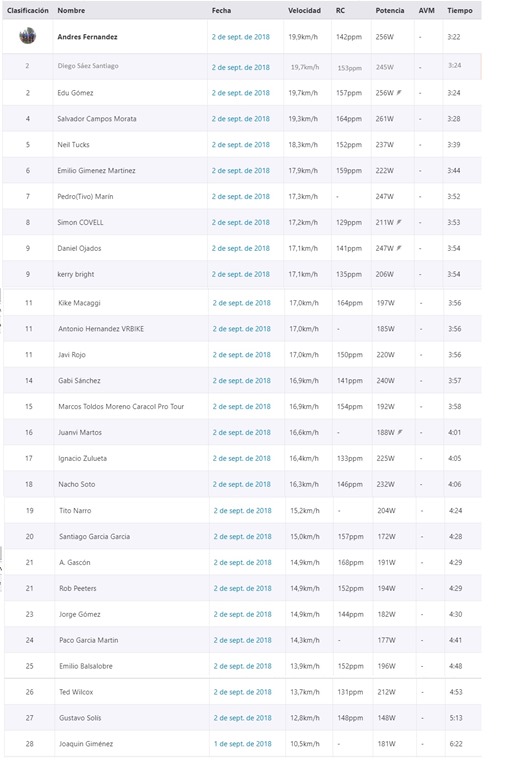Open Andres Fernandez's athlete name link
Image resolution: width=507 pixels, height=768 pixels.
(87, 37)
